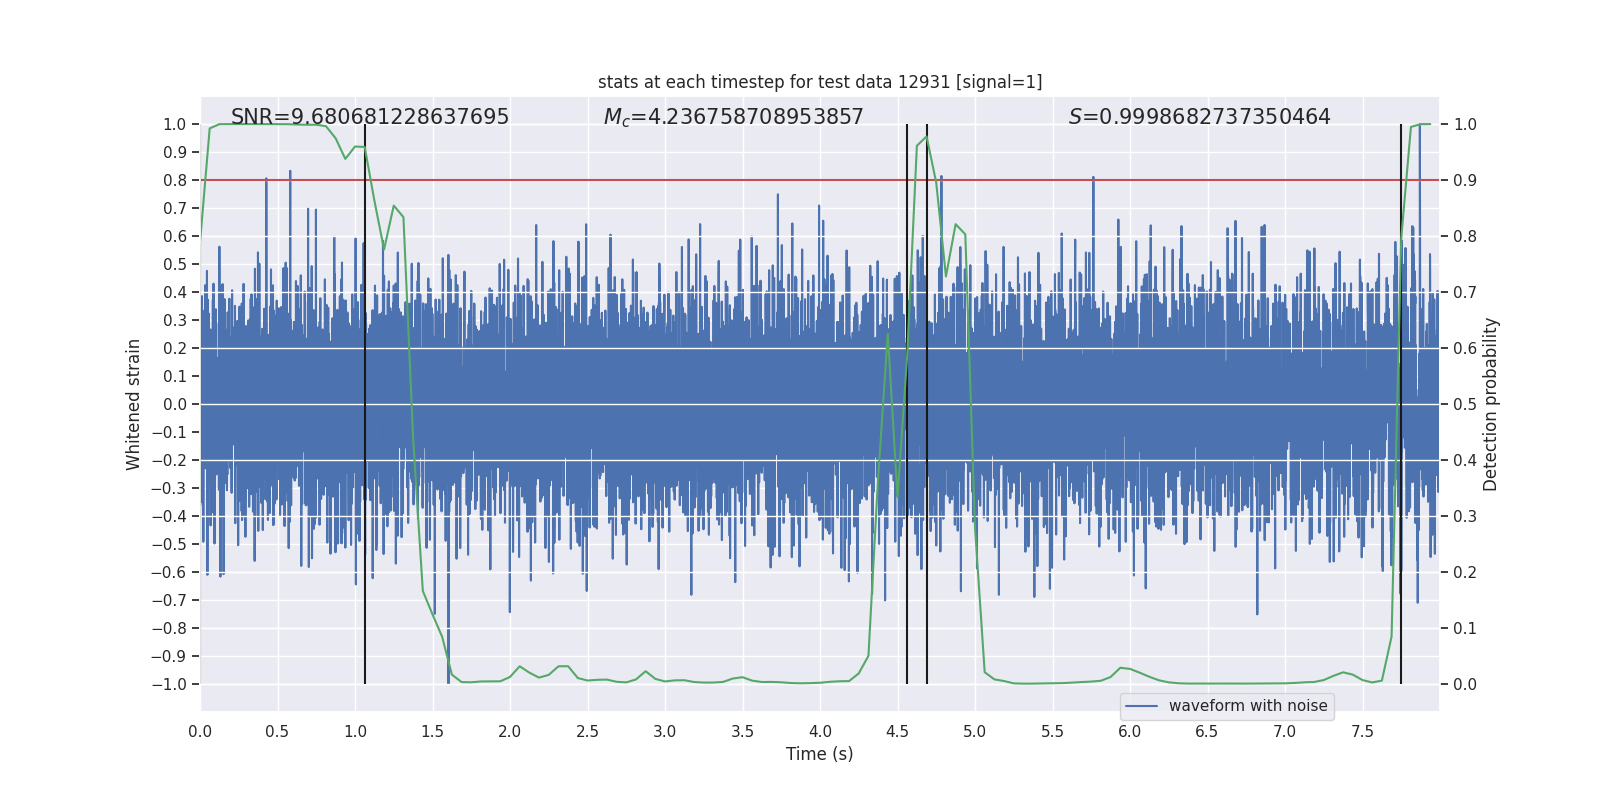
Task: Click the 'Whitened strain' y-axis label
Action: pos(134,404)
